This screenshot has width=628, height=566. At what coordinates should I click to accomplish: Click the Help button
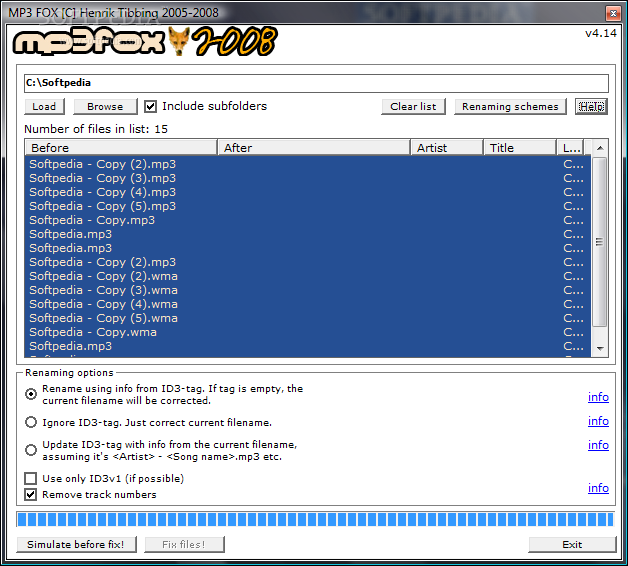591,107
